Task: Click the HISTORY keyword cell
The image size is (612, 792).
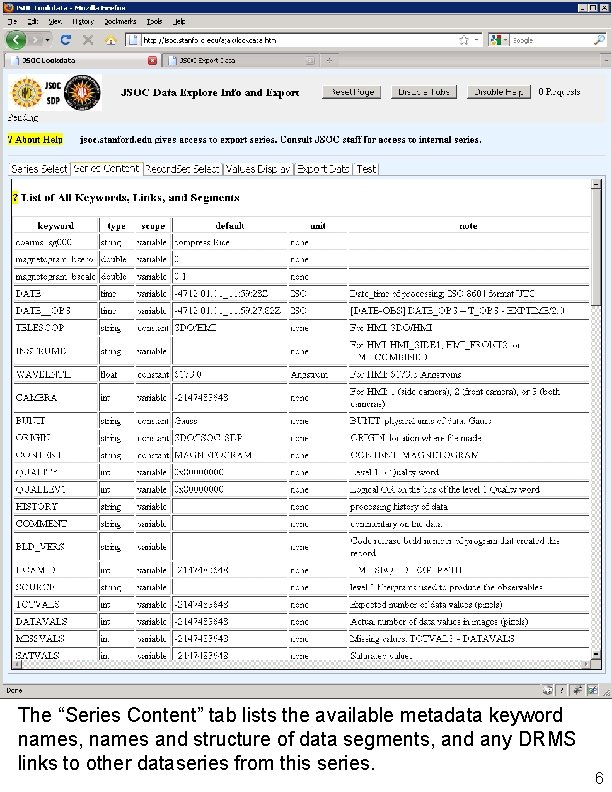Action: pyautogui.click(x=56, y=507)
